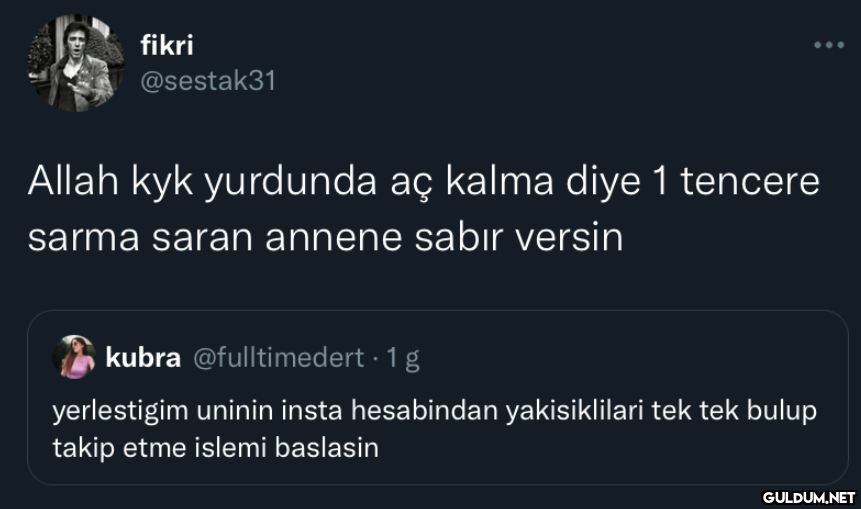Open kubra's profile name in the quoted tweet

coord(143,358)
